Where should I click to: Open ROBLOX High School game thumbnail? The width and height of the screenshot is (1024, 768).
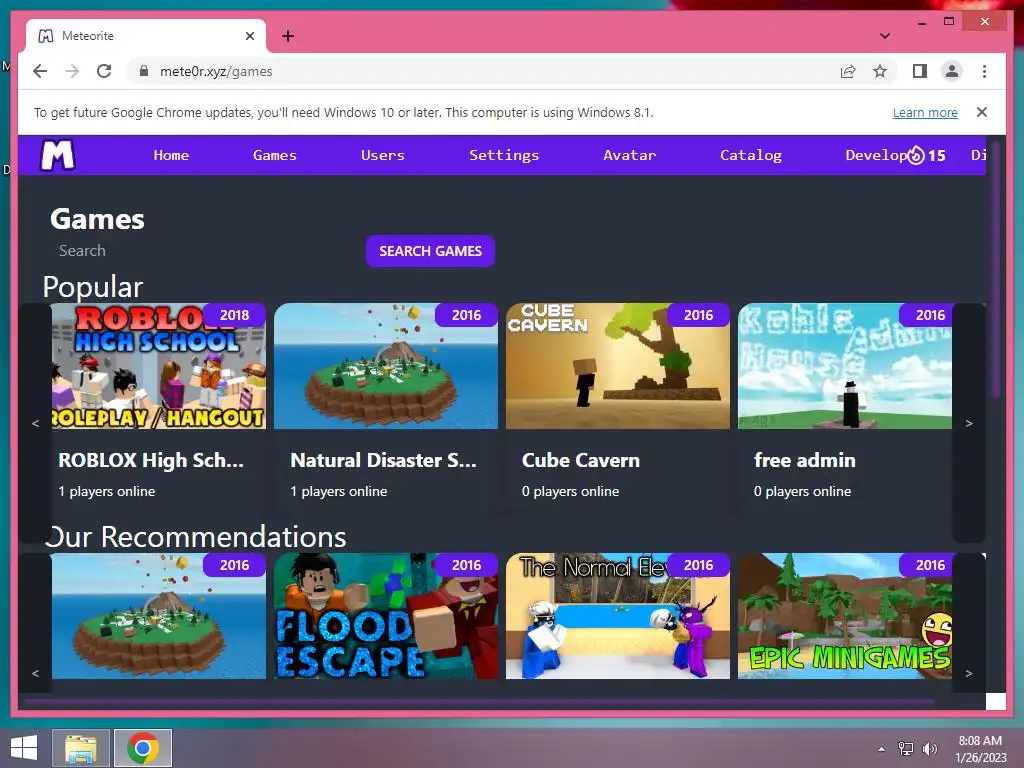159,366
